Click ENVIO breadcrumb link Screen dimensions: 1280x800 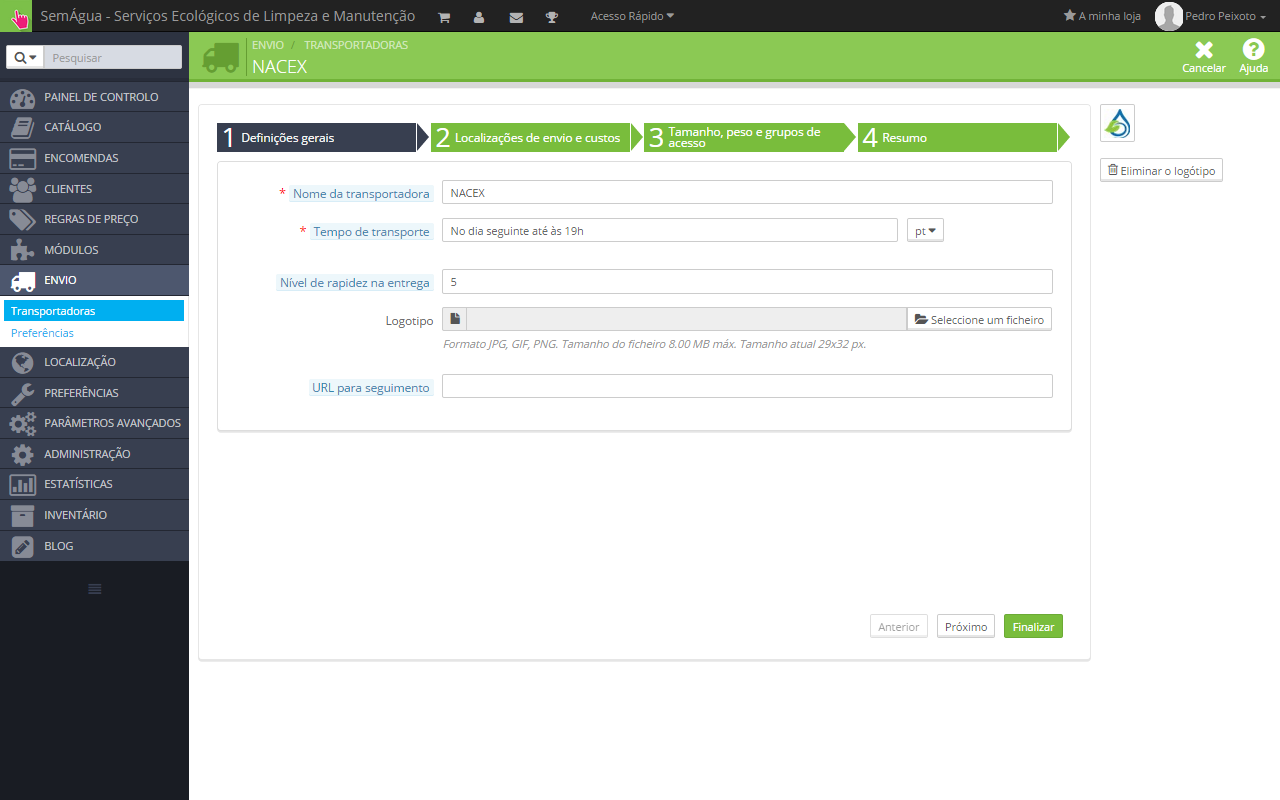click(x=268, y=45)
